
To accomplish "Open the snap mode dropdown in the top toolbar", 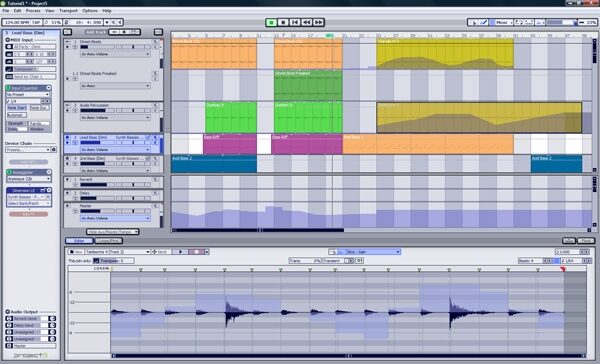I will click(x=501, y=23).
